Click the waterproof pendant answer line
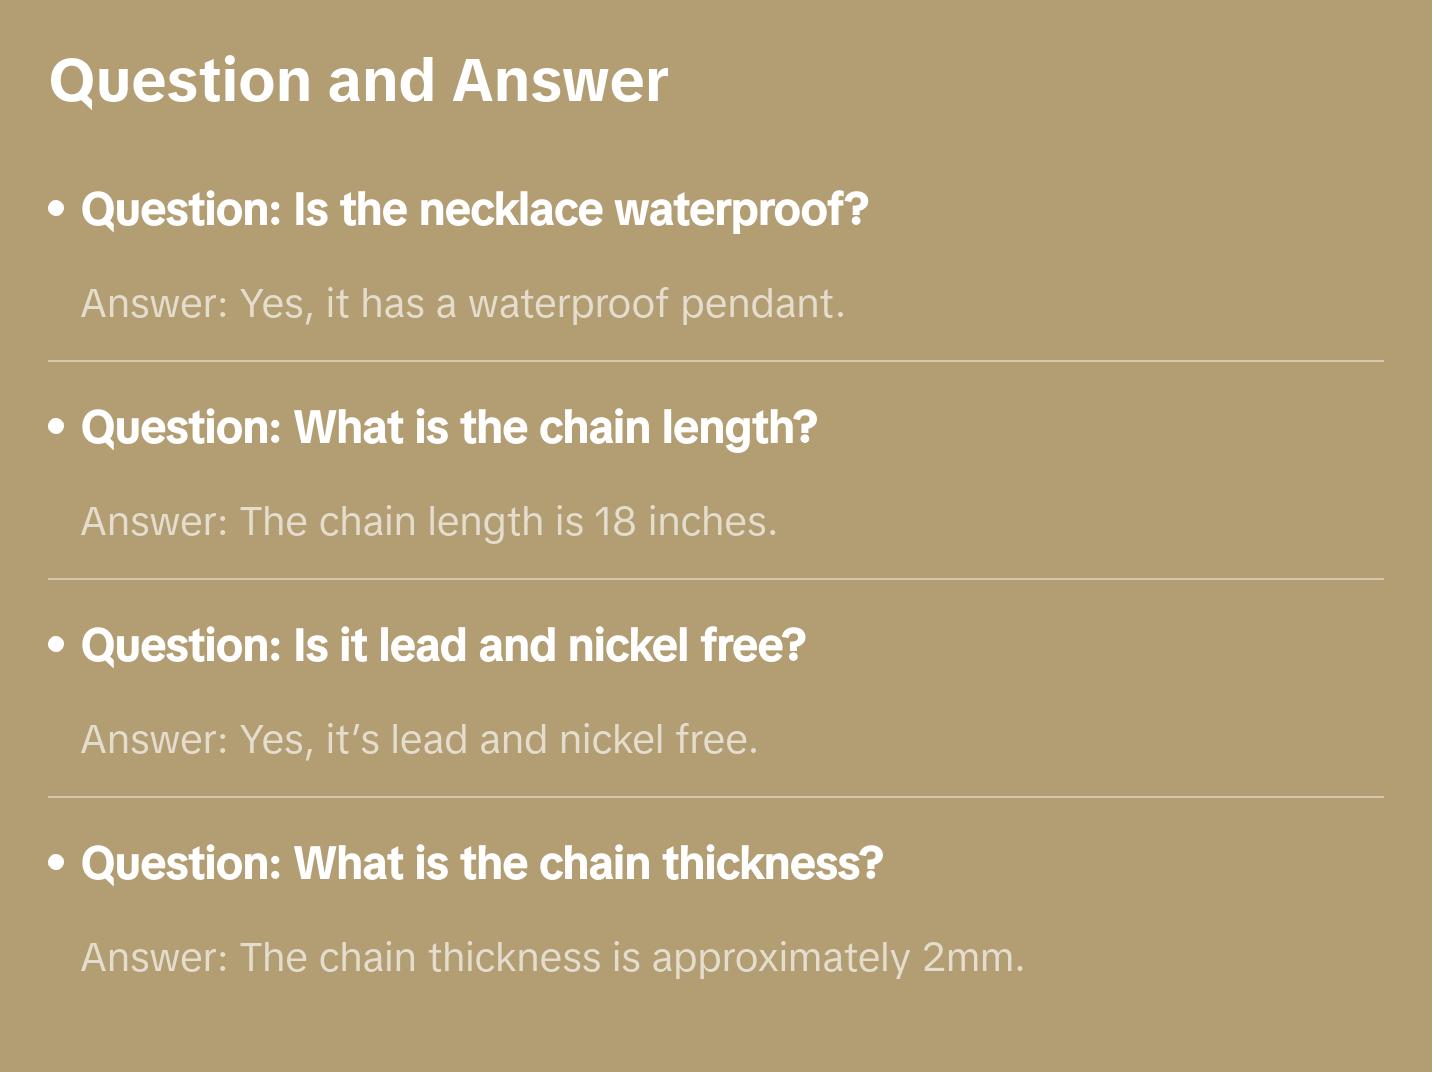The height and width of the screenshot is (1072, 1432). click(463, 304)
